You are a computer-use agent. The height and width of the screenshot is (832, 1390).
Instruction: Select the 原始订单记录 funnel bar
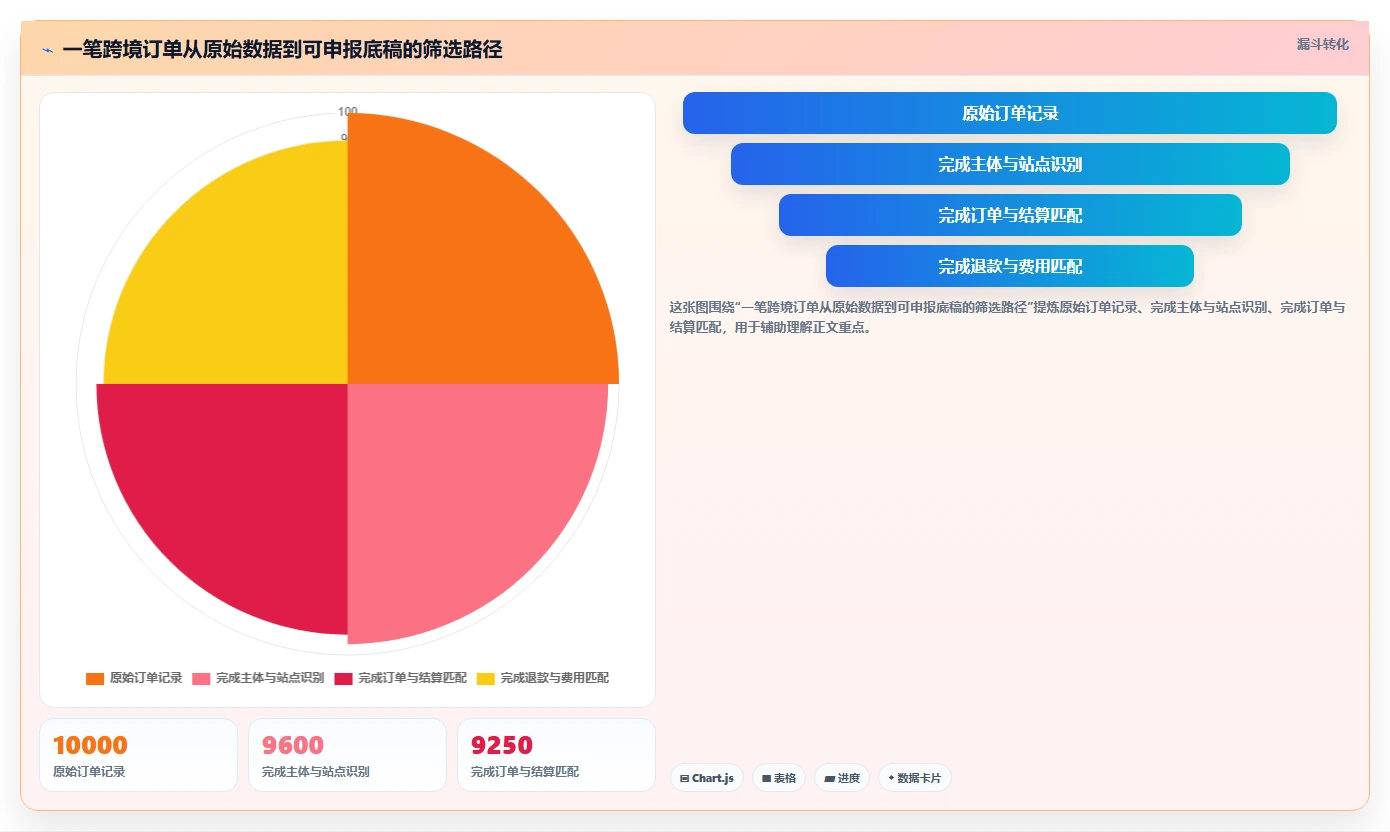(x=1010, y=113)
